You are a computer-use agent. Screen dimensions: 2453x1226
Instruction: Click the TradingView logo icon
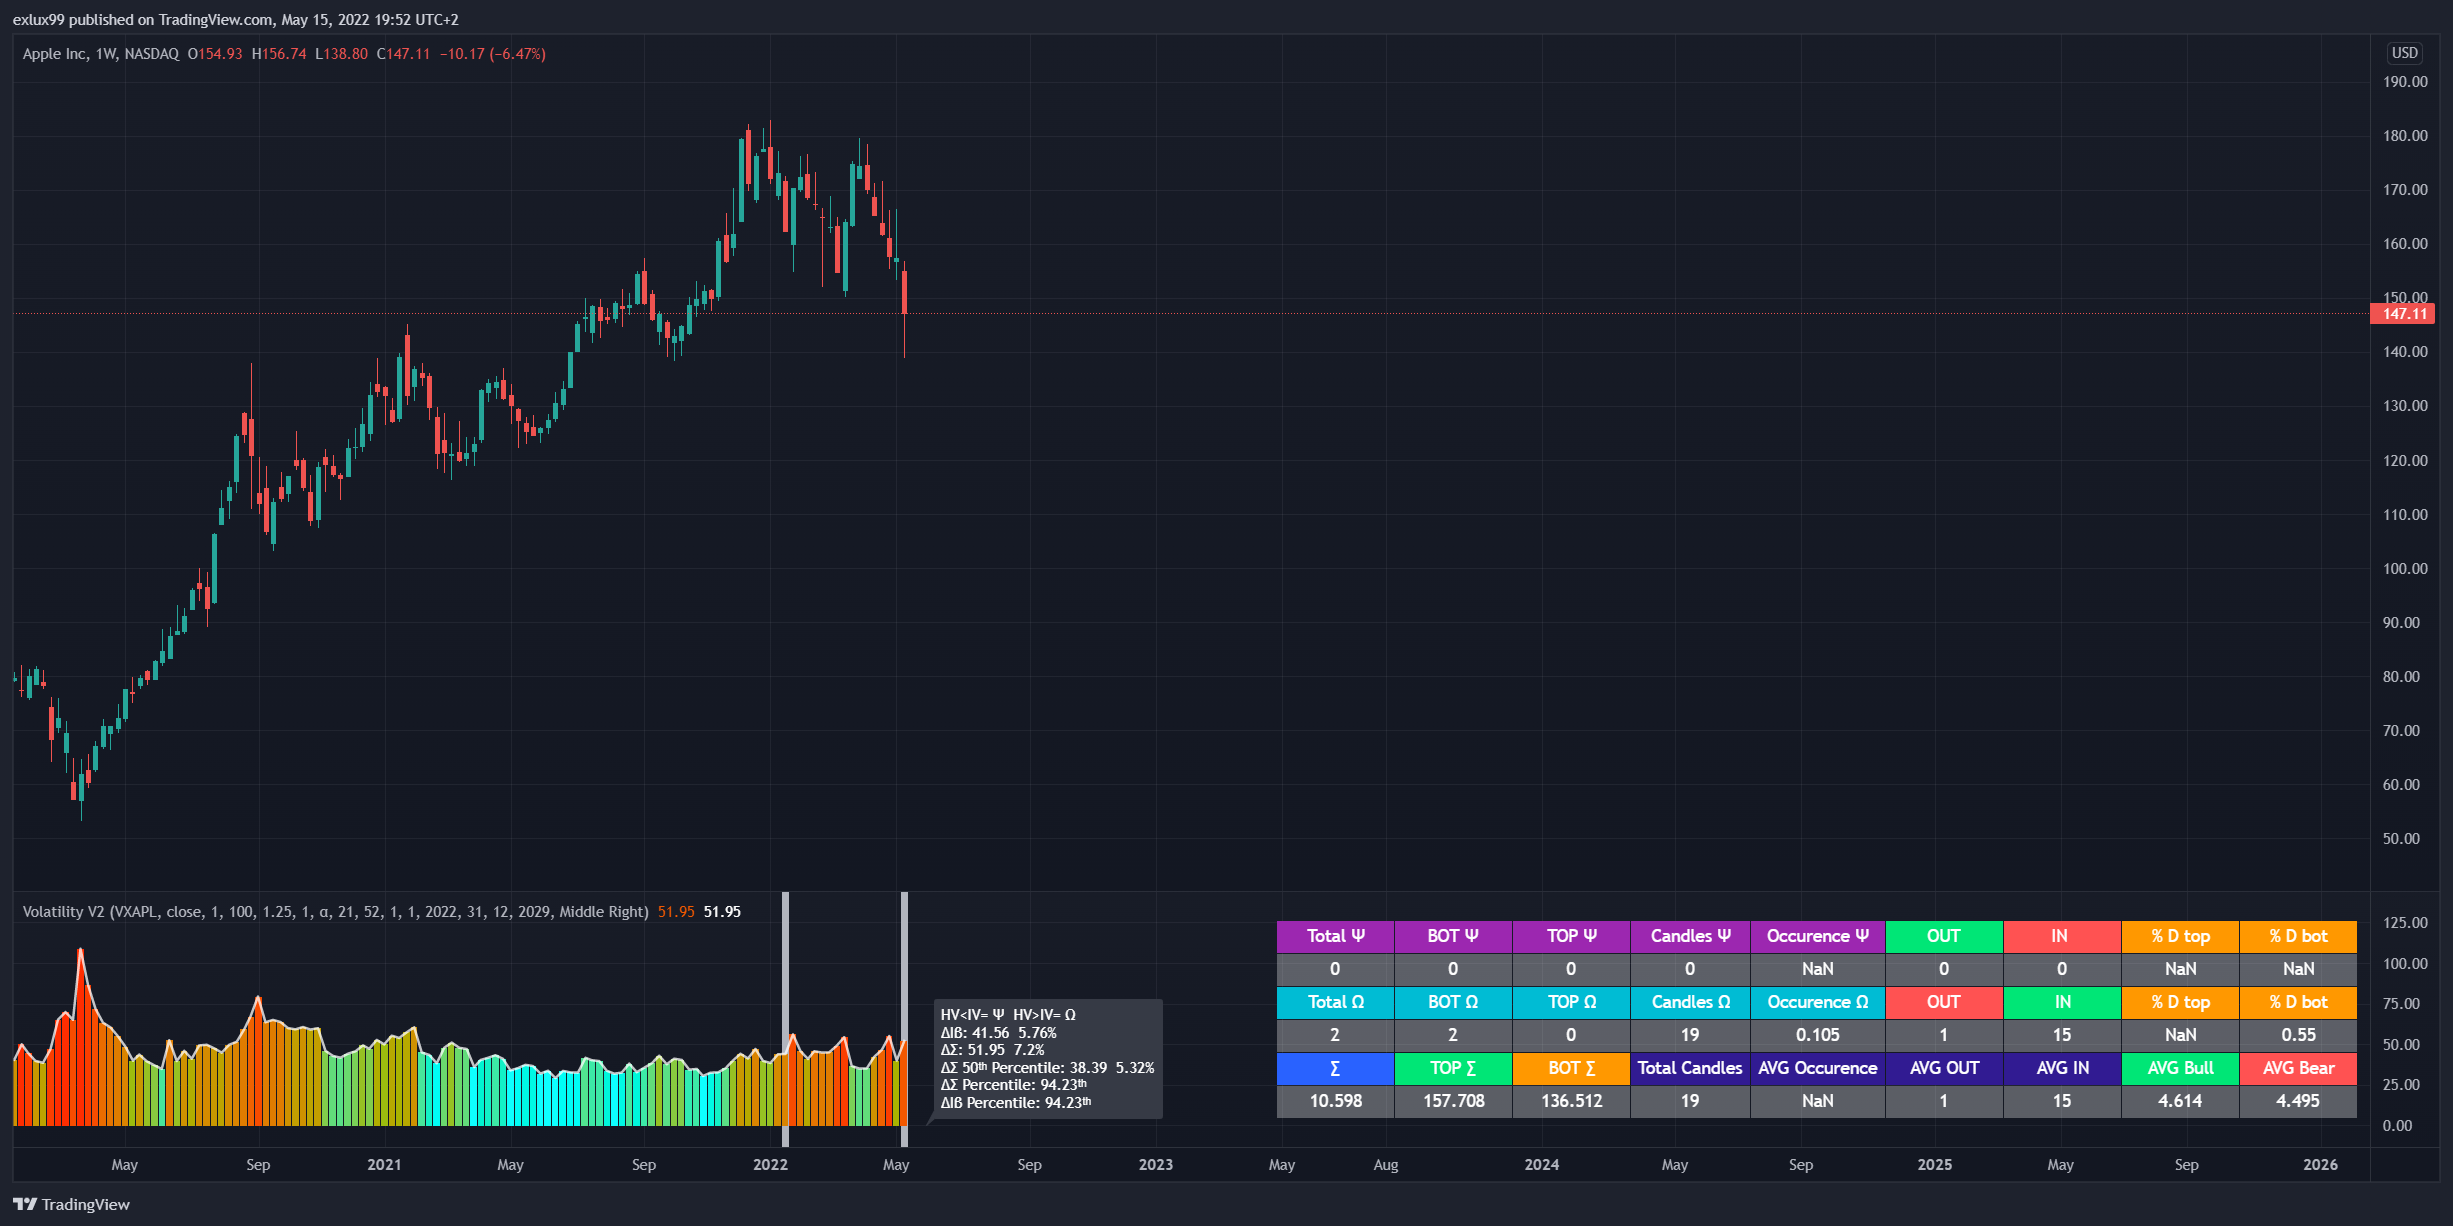pyautogui.click(x=25, y=1204)
